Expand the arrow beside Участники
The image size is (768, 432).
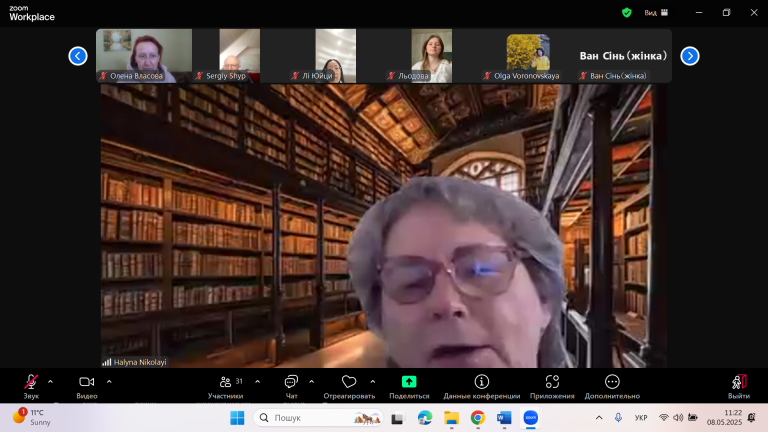258,382
